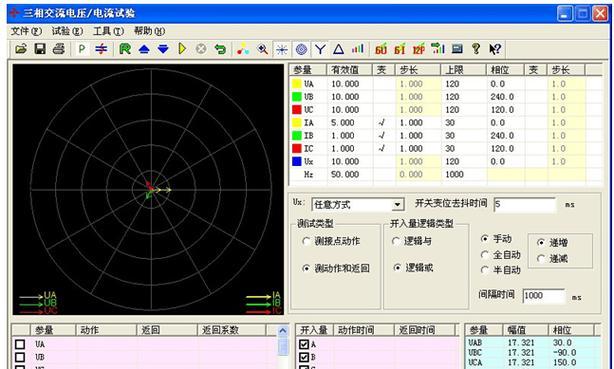Select the triangle (delta connection) icon
The width and height of the screenshot is (614, 369).
339,49
